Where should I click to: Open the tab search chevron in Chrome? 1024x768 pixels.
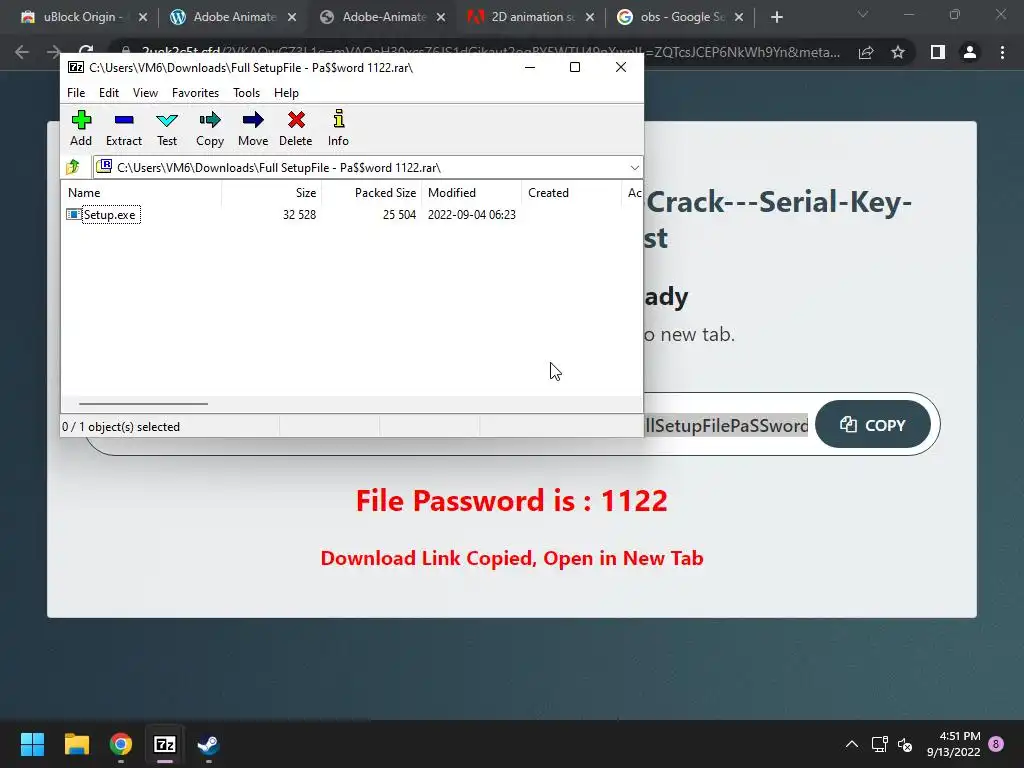863,14
